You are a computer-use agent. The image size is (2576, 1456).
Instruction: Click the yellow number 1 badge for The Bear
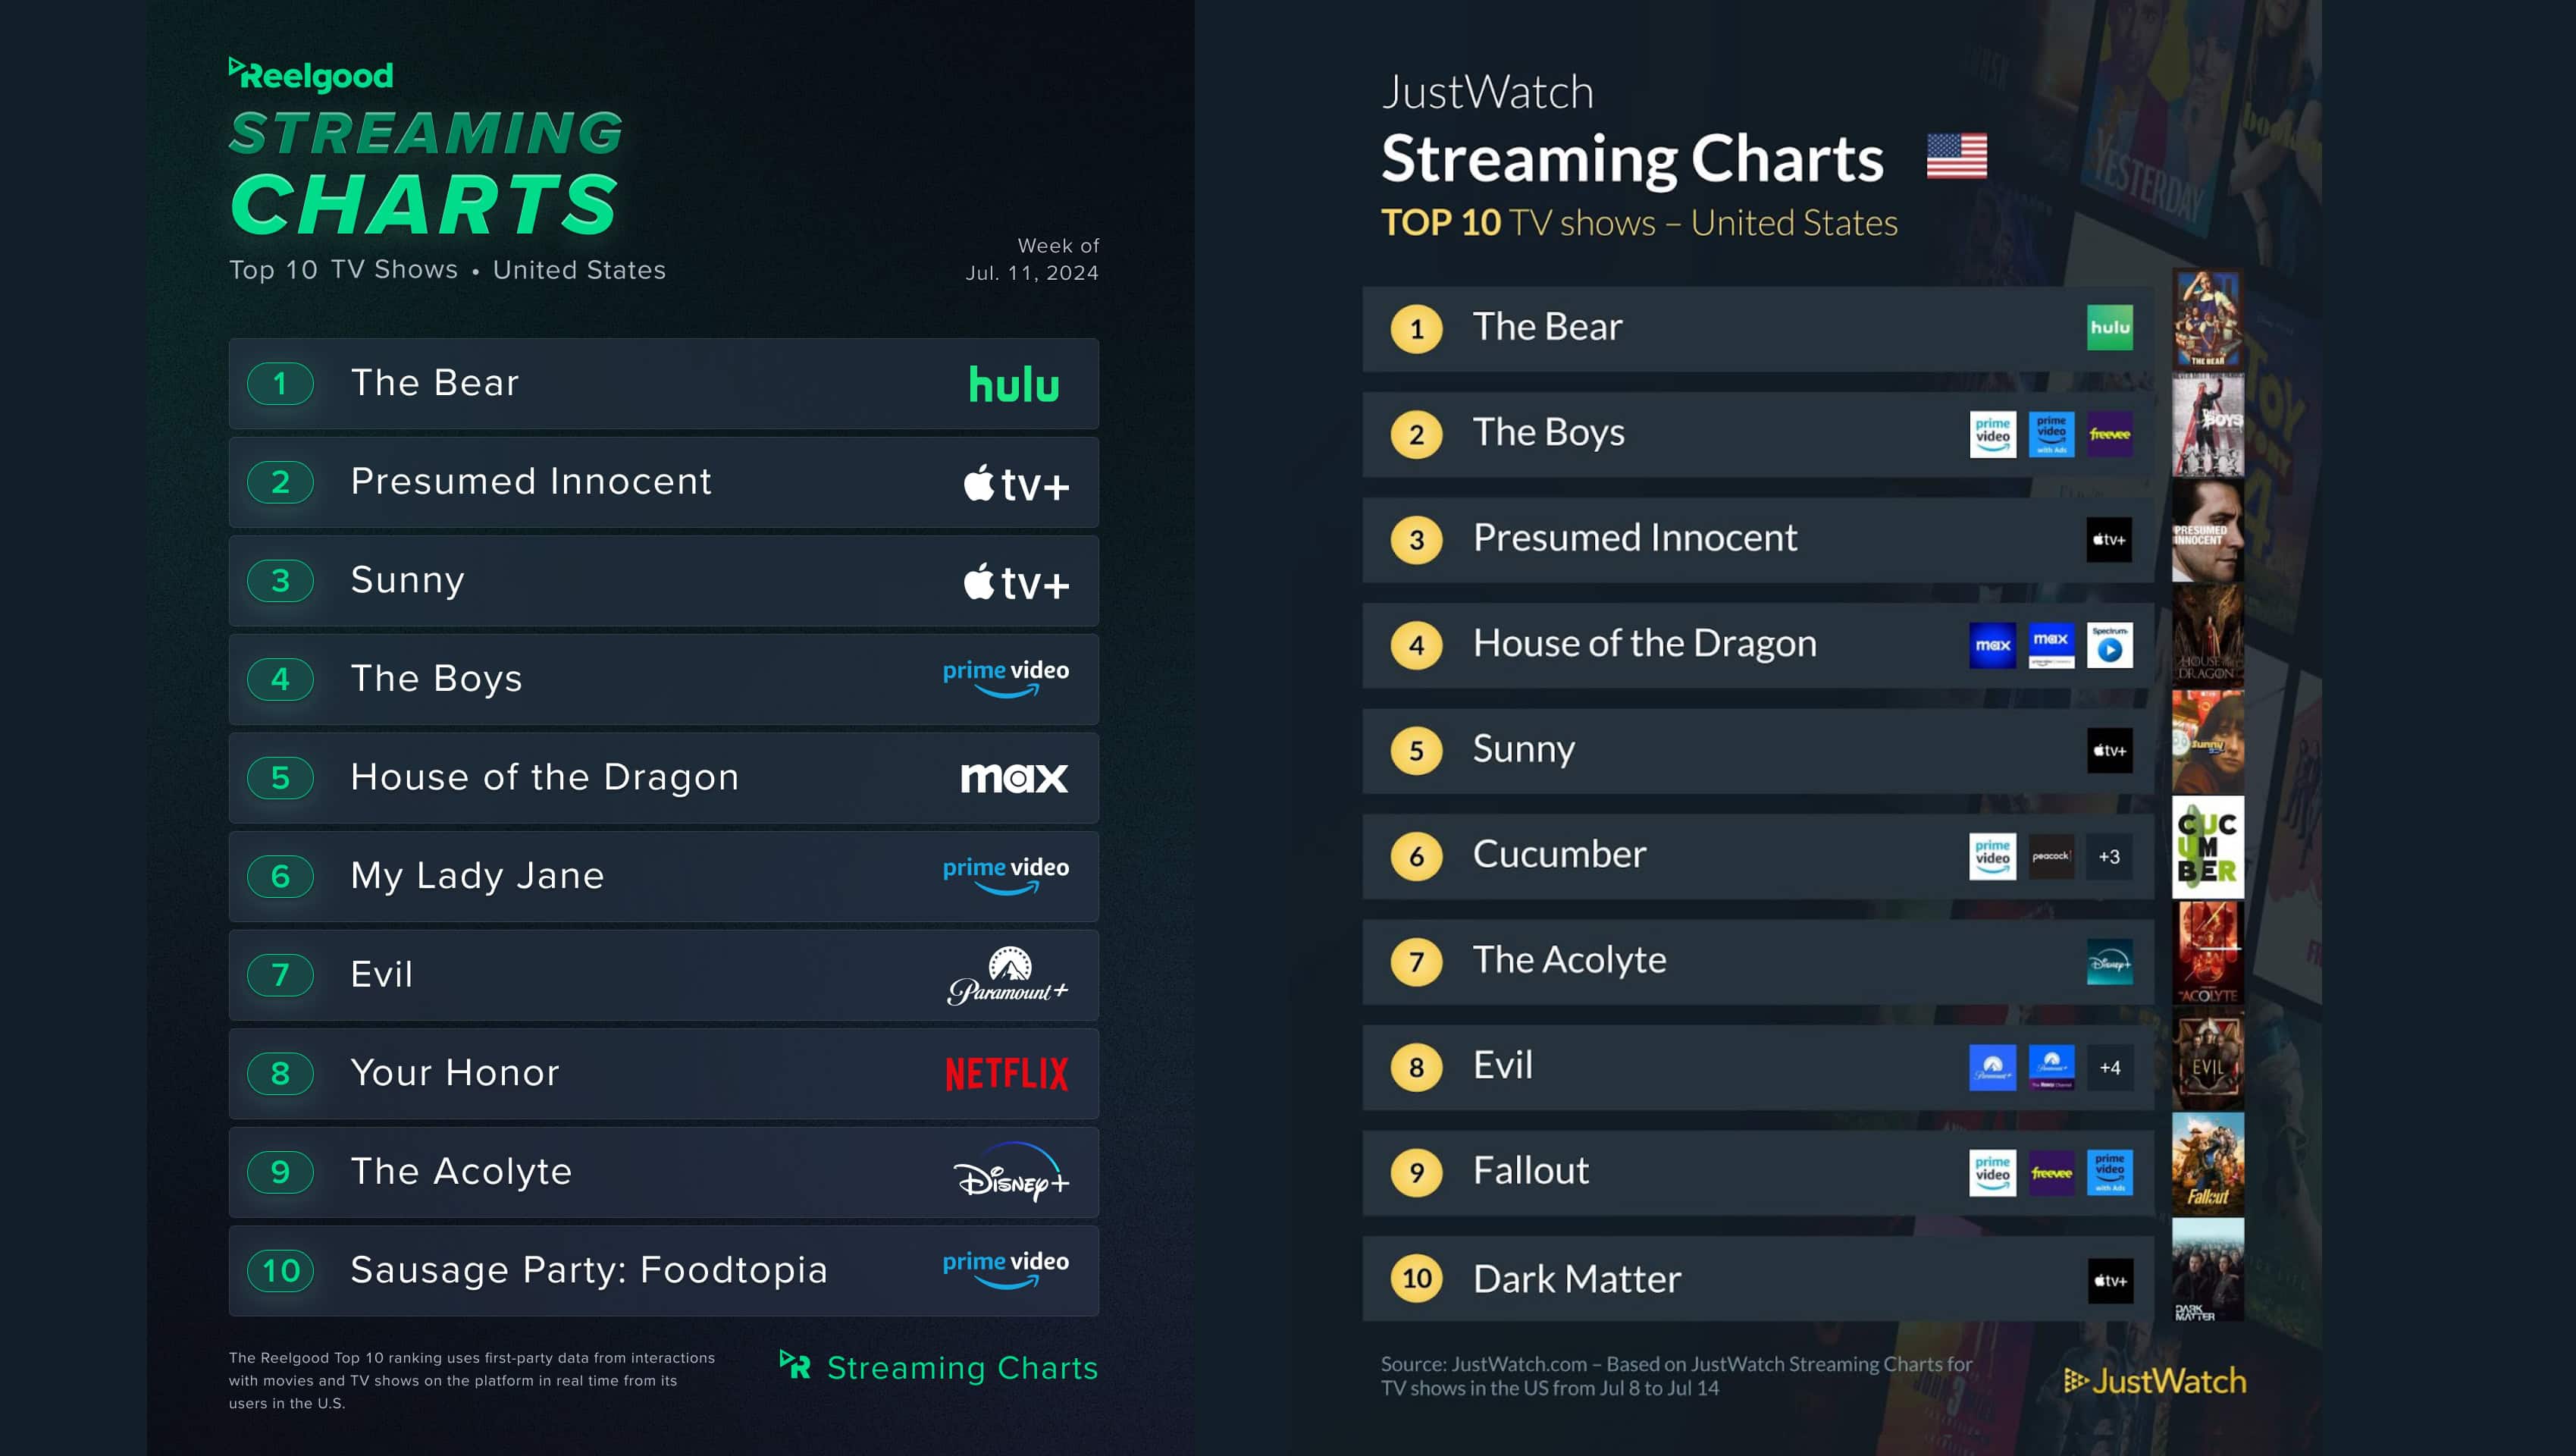click(x=1416, y=329)
